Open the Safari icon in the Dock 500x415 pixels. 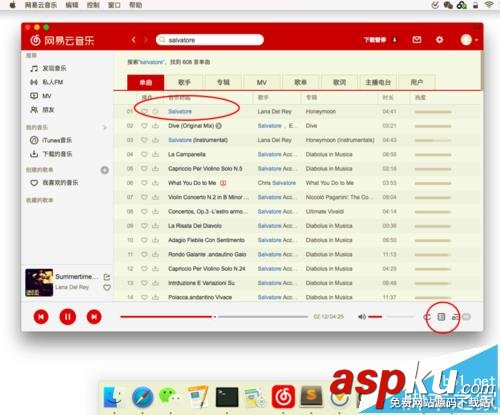(x=143, y=397)
